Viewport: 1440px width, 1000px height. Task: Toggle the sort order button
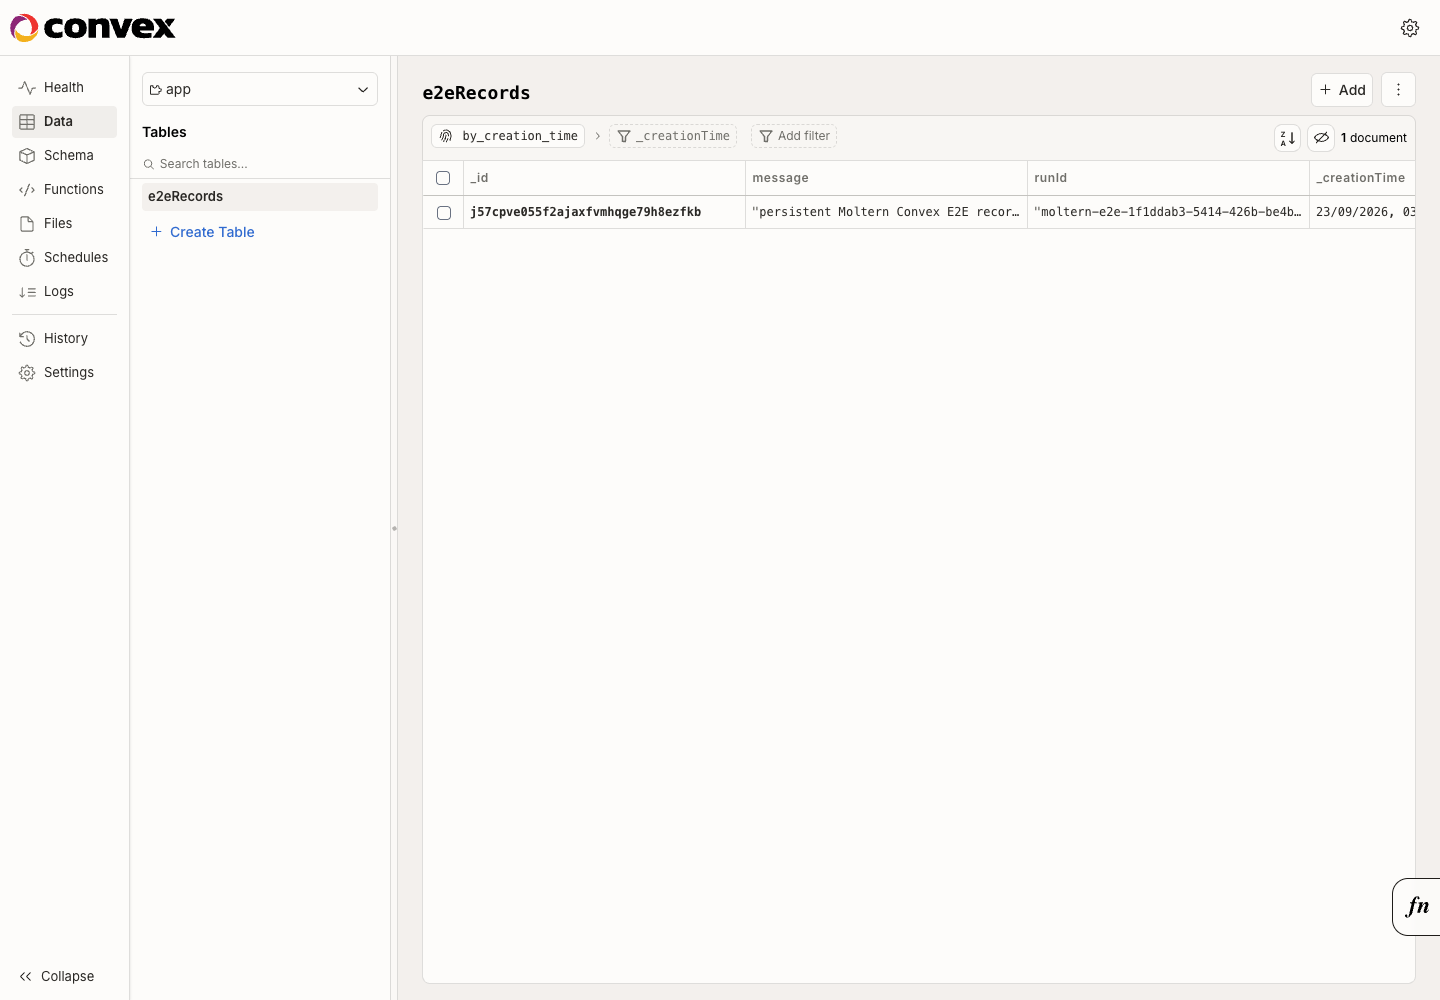[1288, 138]
